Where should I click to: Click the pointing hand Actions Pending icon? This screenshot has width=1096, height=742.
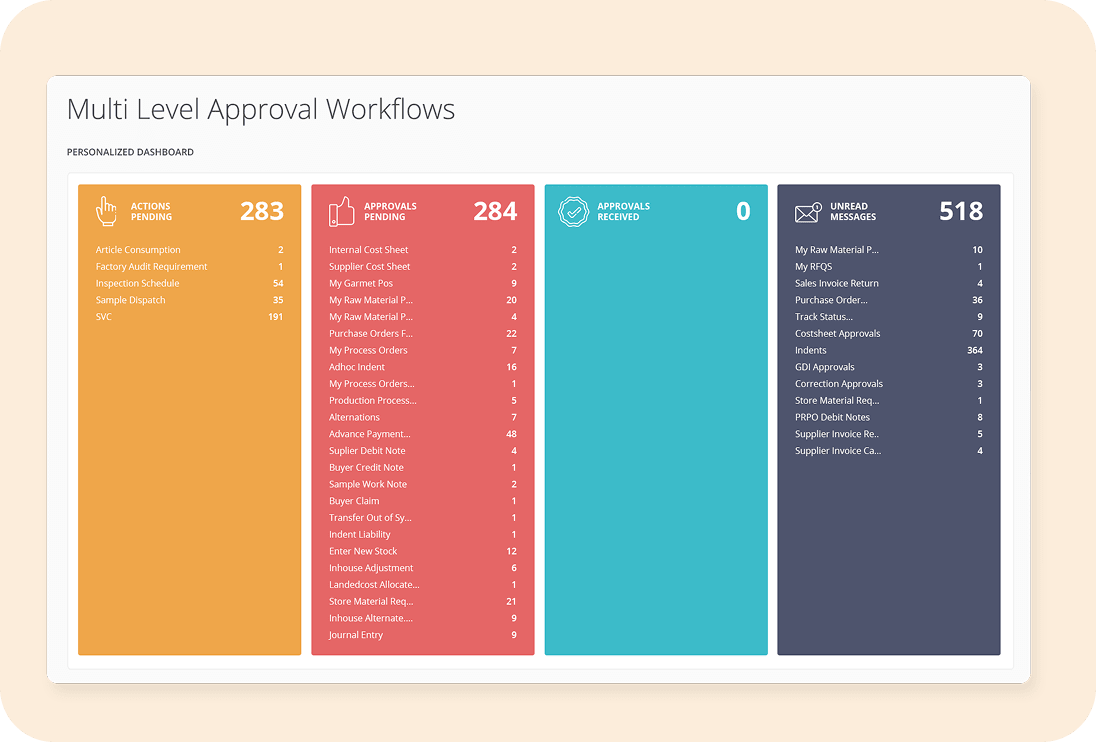[106, 211]
